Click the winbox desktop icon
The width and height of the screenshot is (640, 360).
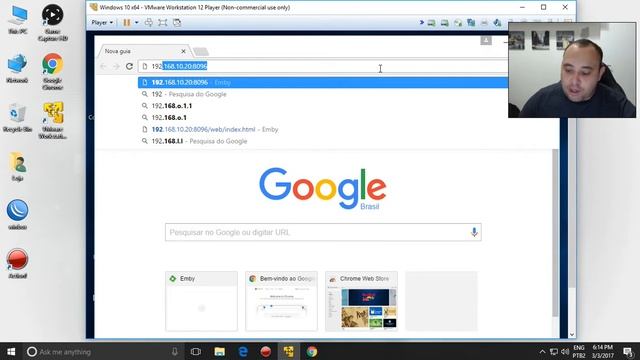(17, 215)
